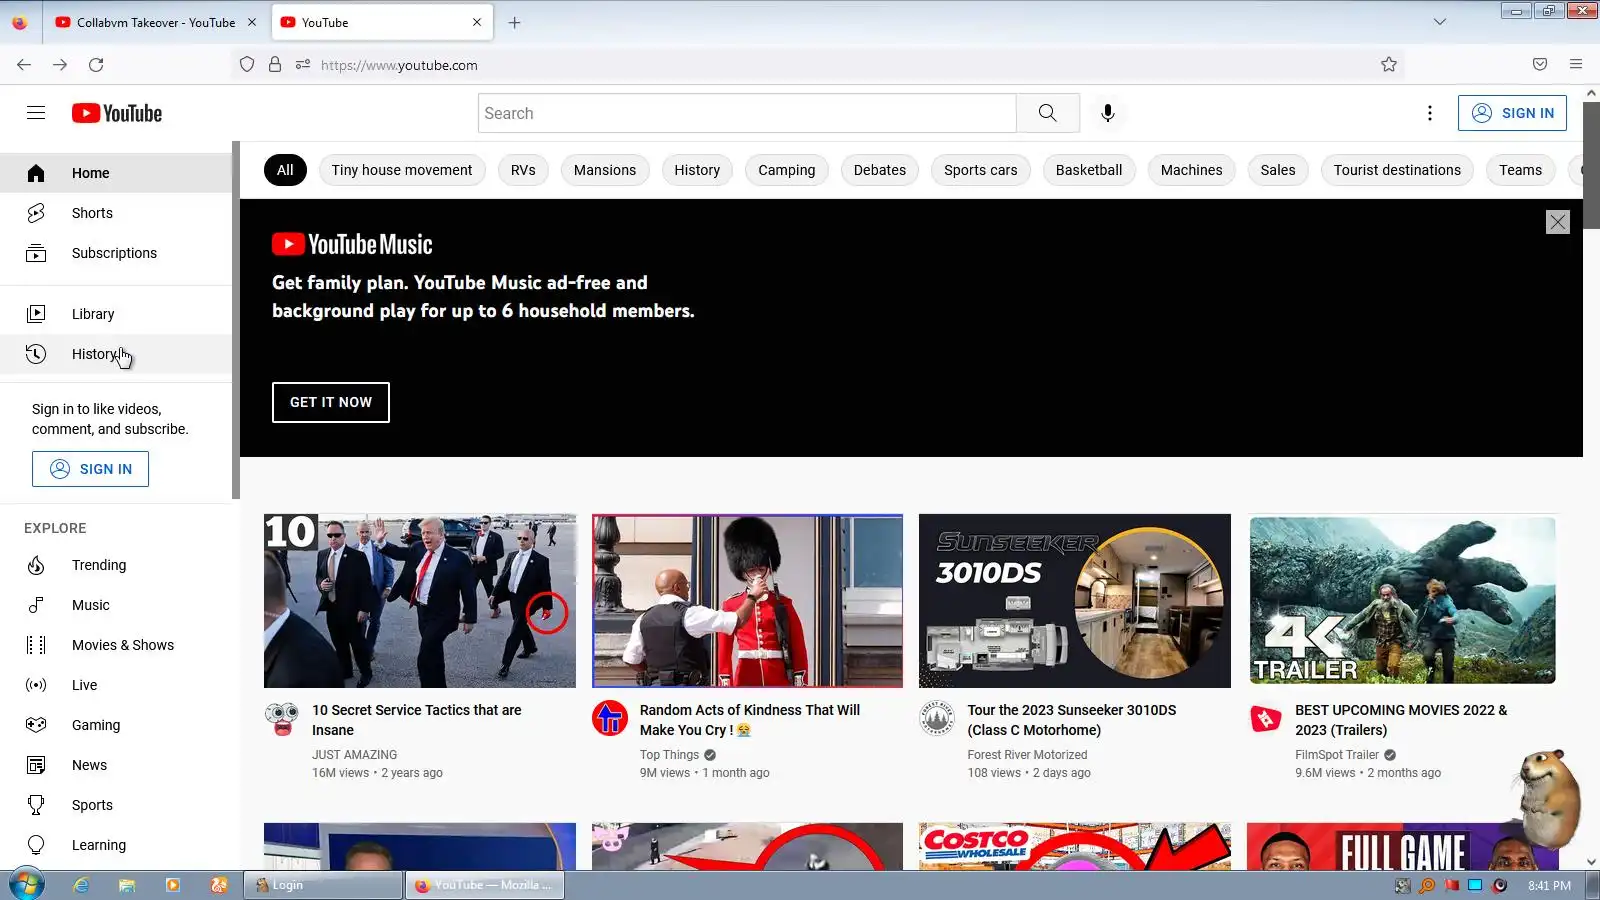Close the YouTube Music banner
This screenshot has width=1600, height=900.
tap(1557, 222)
